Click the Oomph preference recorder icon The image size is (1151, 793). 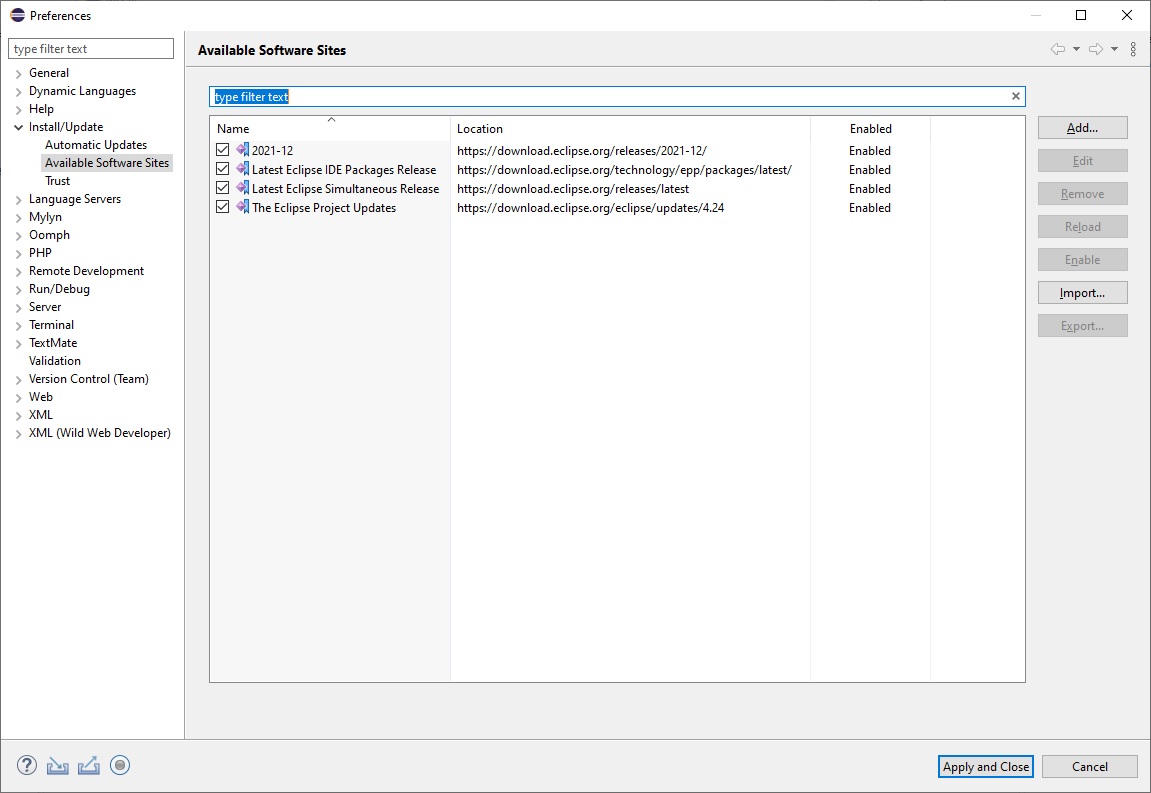tap(120, 765)
